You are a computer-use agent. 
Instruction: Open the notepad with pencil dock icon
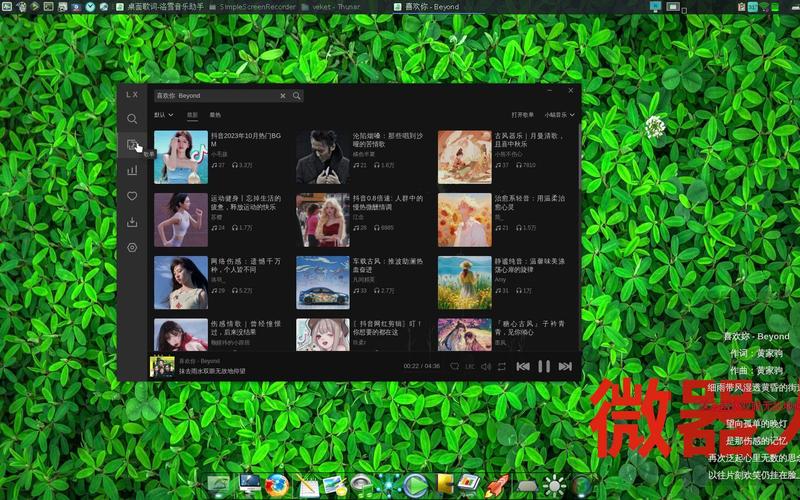pos(307,485)
